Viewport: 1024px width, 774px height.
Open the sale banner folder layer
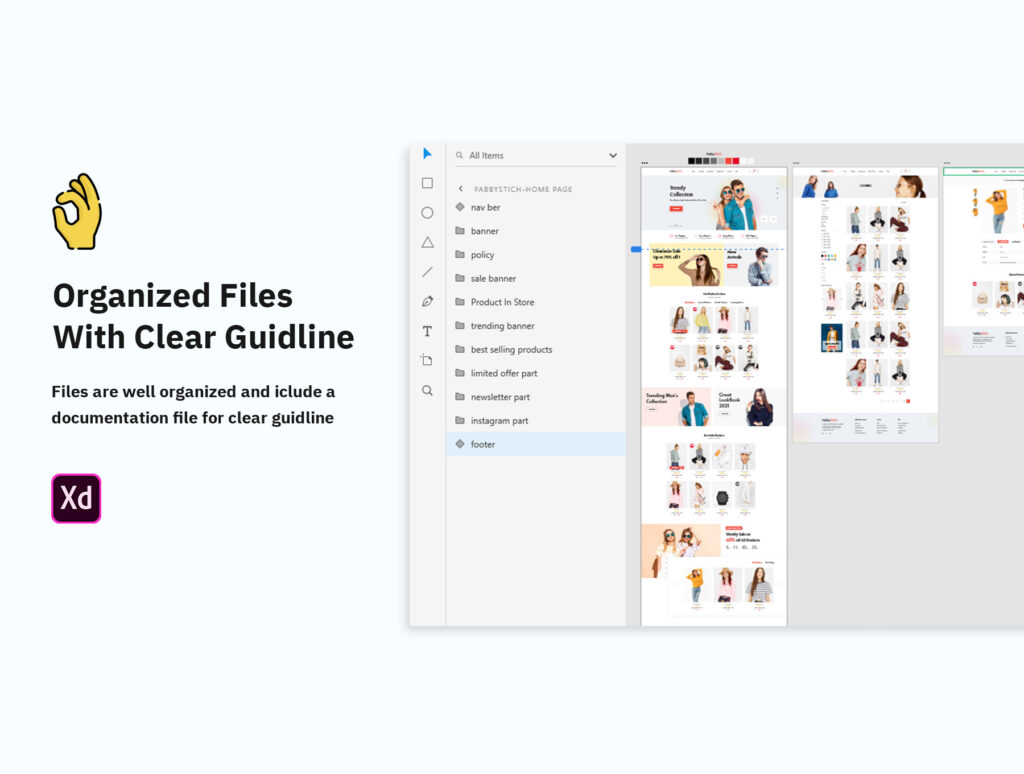[493, 278]
